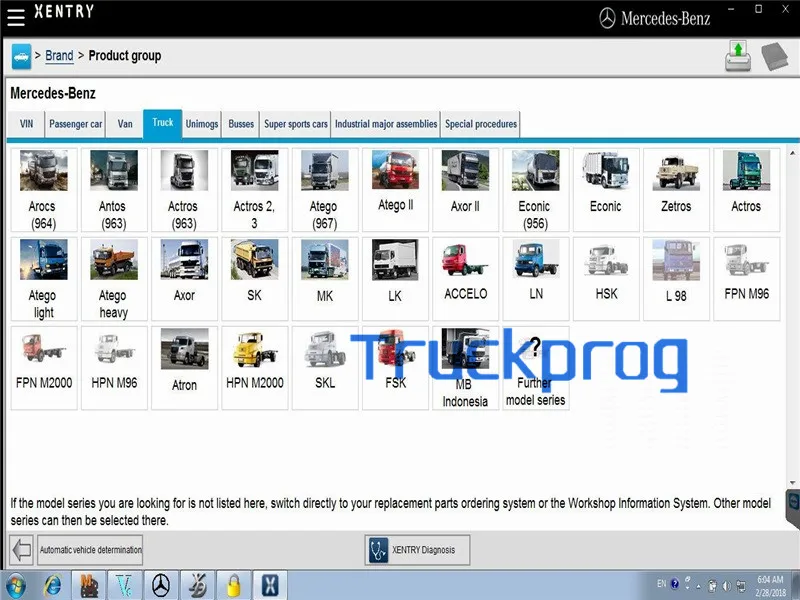Select the MK model series
The height and width of the screenshot is (600, 800).
tap(325, 279)
